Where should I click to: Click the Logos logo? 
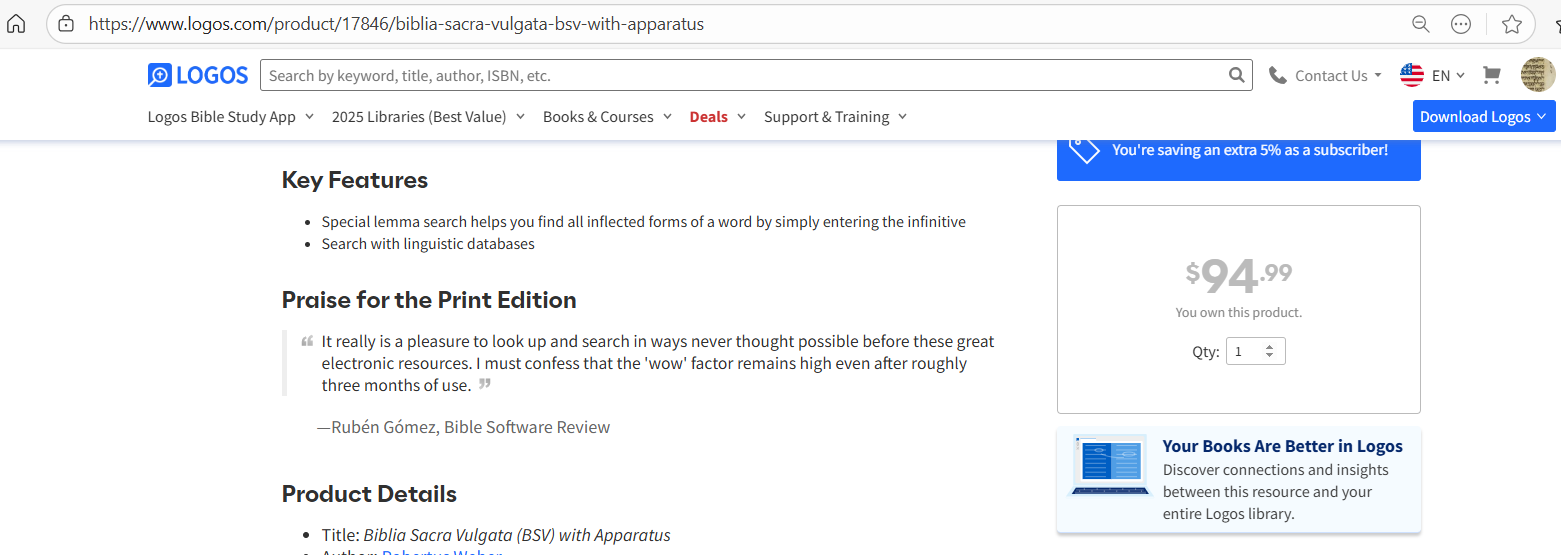click(x=198, y=75)
